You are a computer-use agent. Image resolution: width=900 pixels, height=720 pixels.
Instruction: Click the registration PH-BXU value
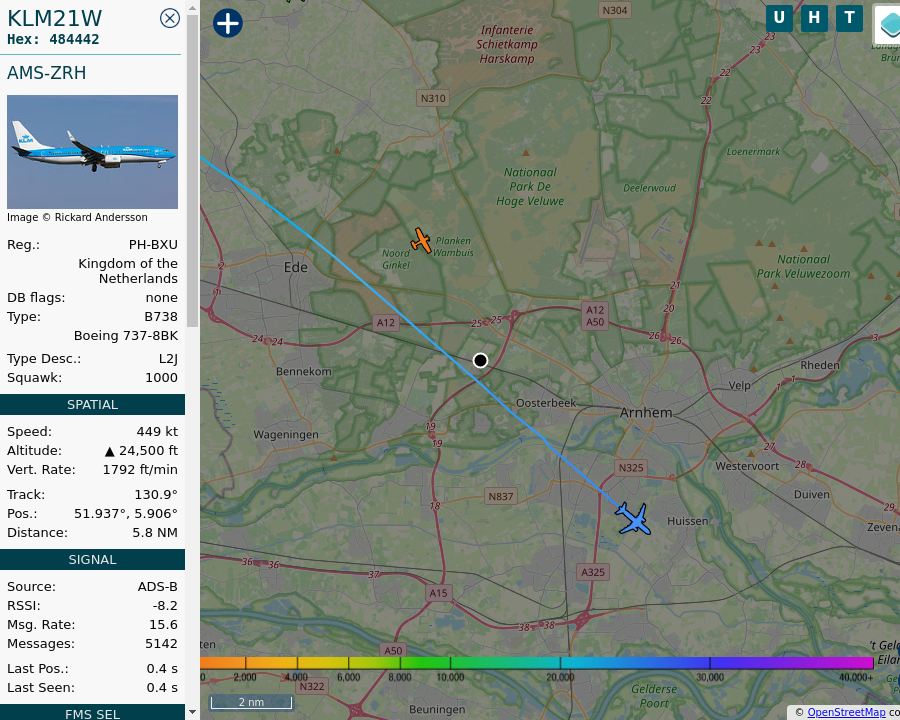coord(153,245)
